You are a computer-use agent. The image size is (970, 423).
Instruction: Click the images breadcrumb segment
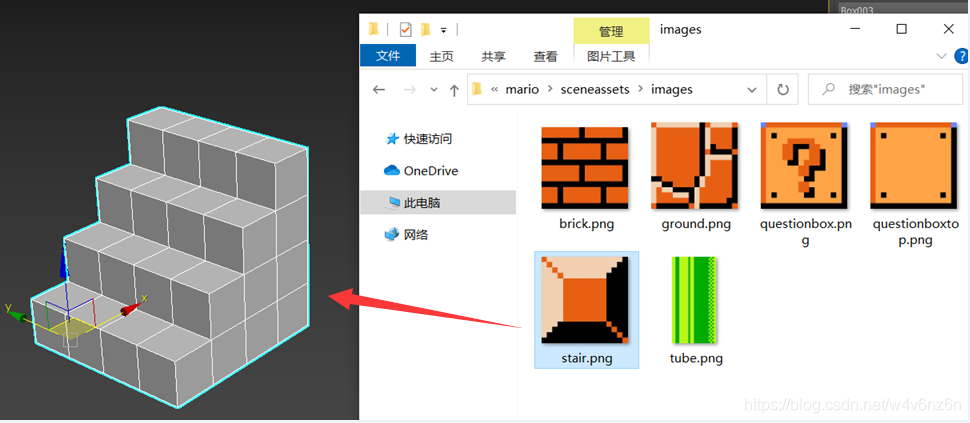[672, 90]
